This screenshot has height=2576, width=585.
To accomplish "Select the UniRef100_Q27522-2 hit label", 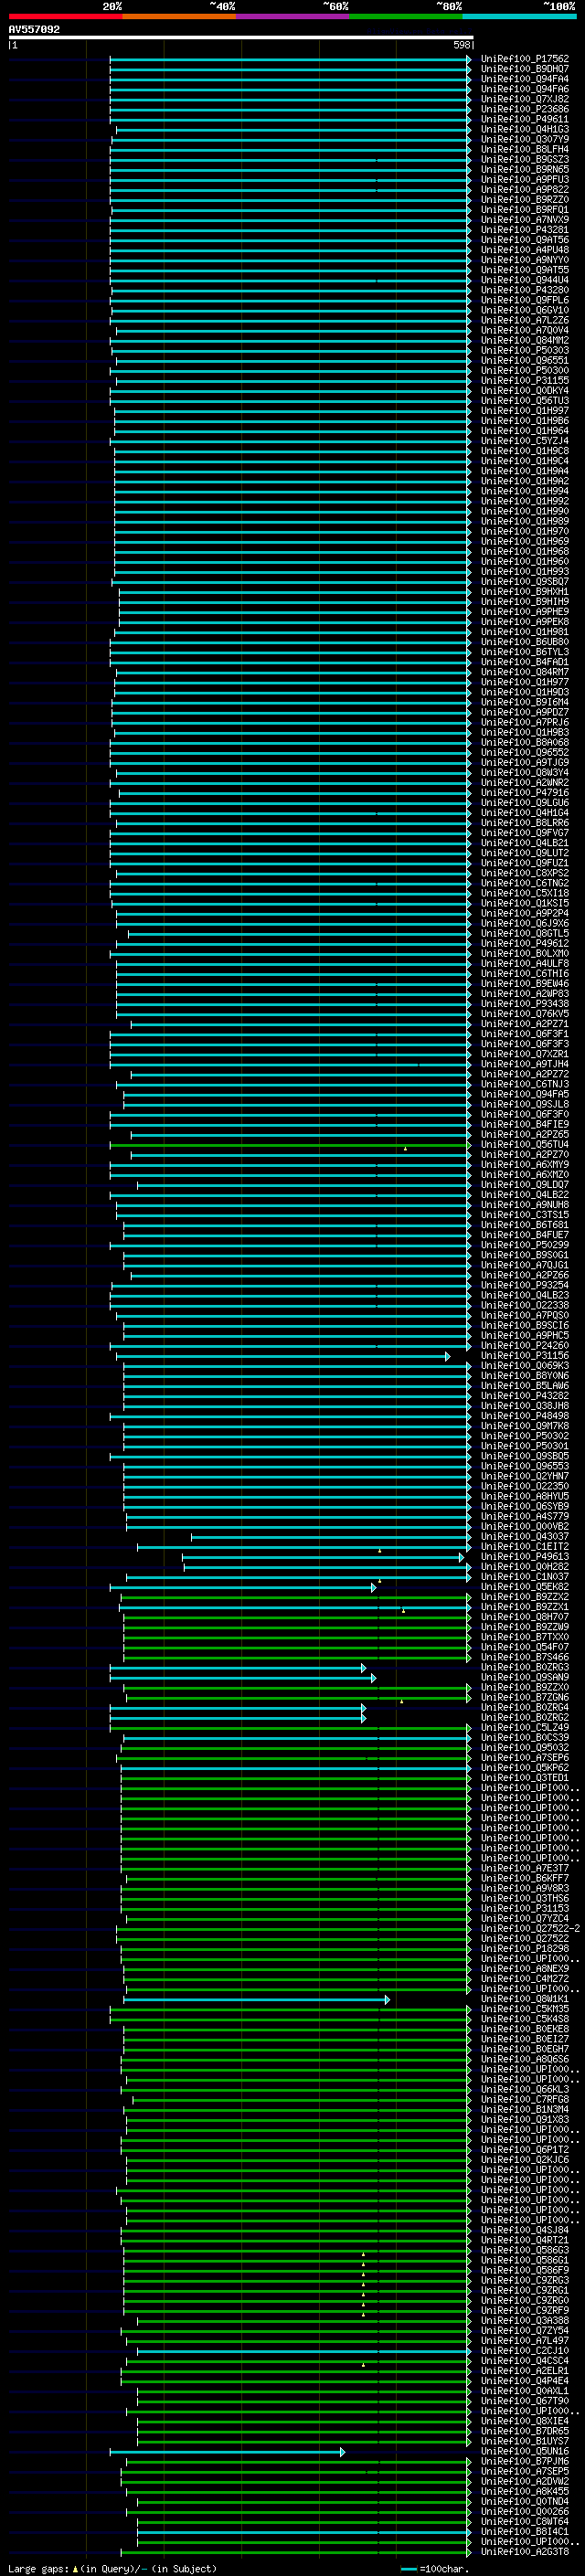I will tap(530, 1928).
